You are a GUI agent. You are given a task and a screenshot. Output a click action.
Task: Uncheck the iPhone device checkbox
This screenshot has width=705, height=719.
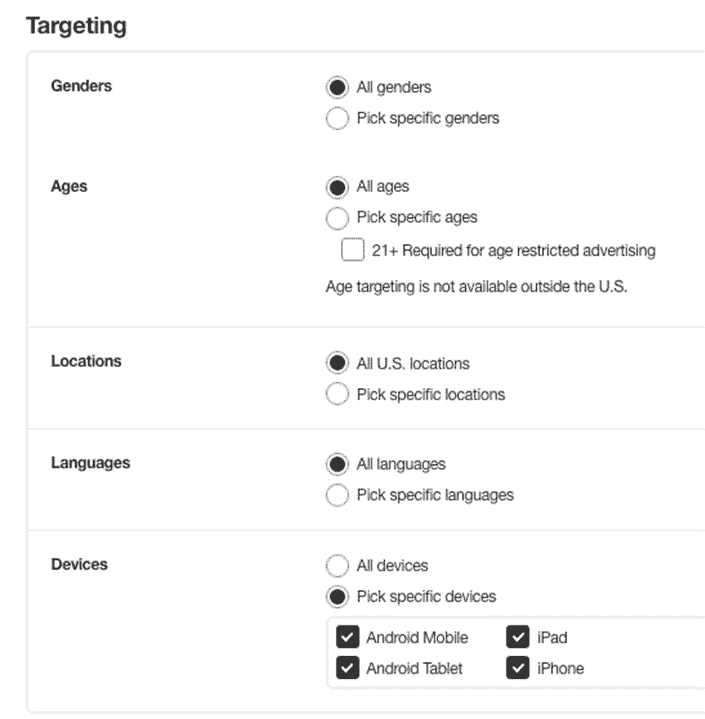click(x=518, y=669)
